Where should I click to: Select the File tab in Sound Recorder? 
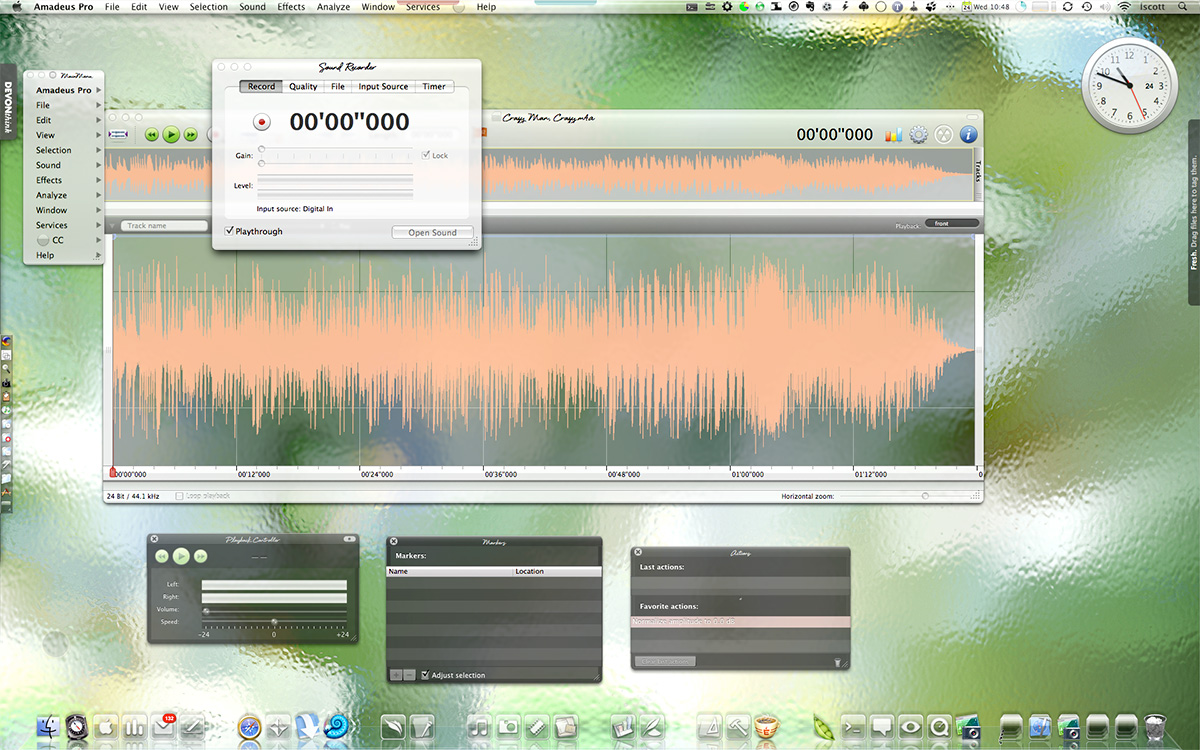[338, 86]
